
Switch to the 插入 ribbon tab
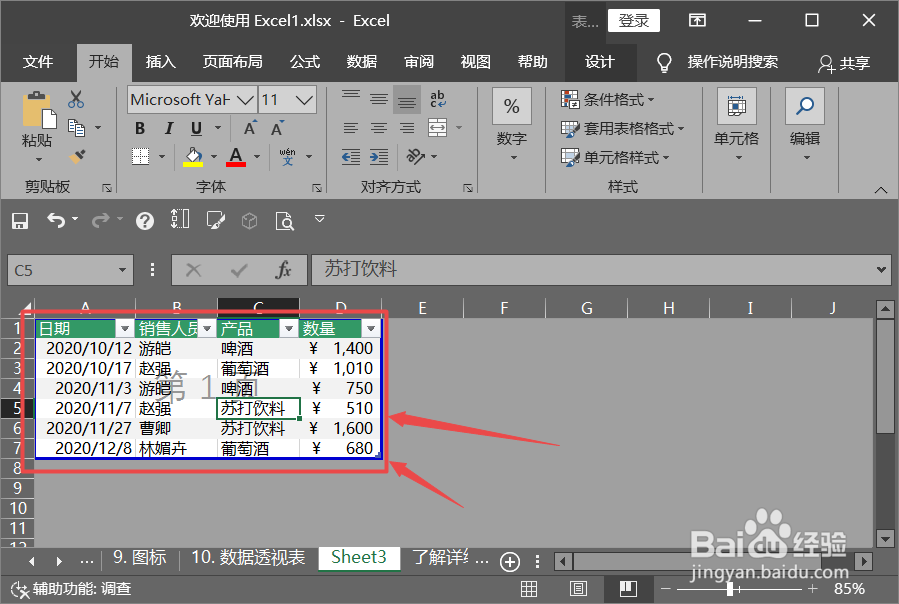pos(160,61)
